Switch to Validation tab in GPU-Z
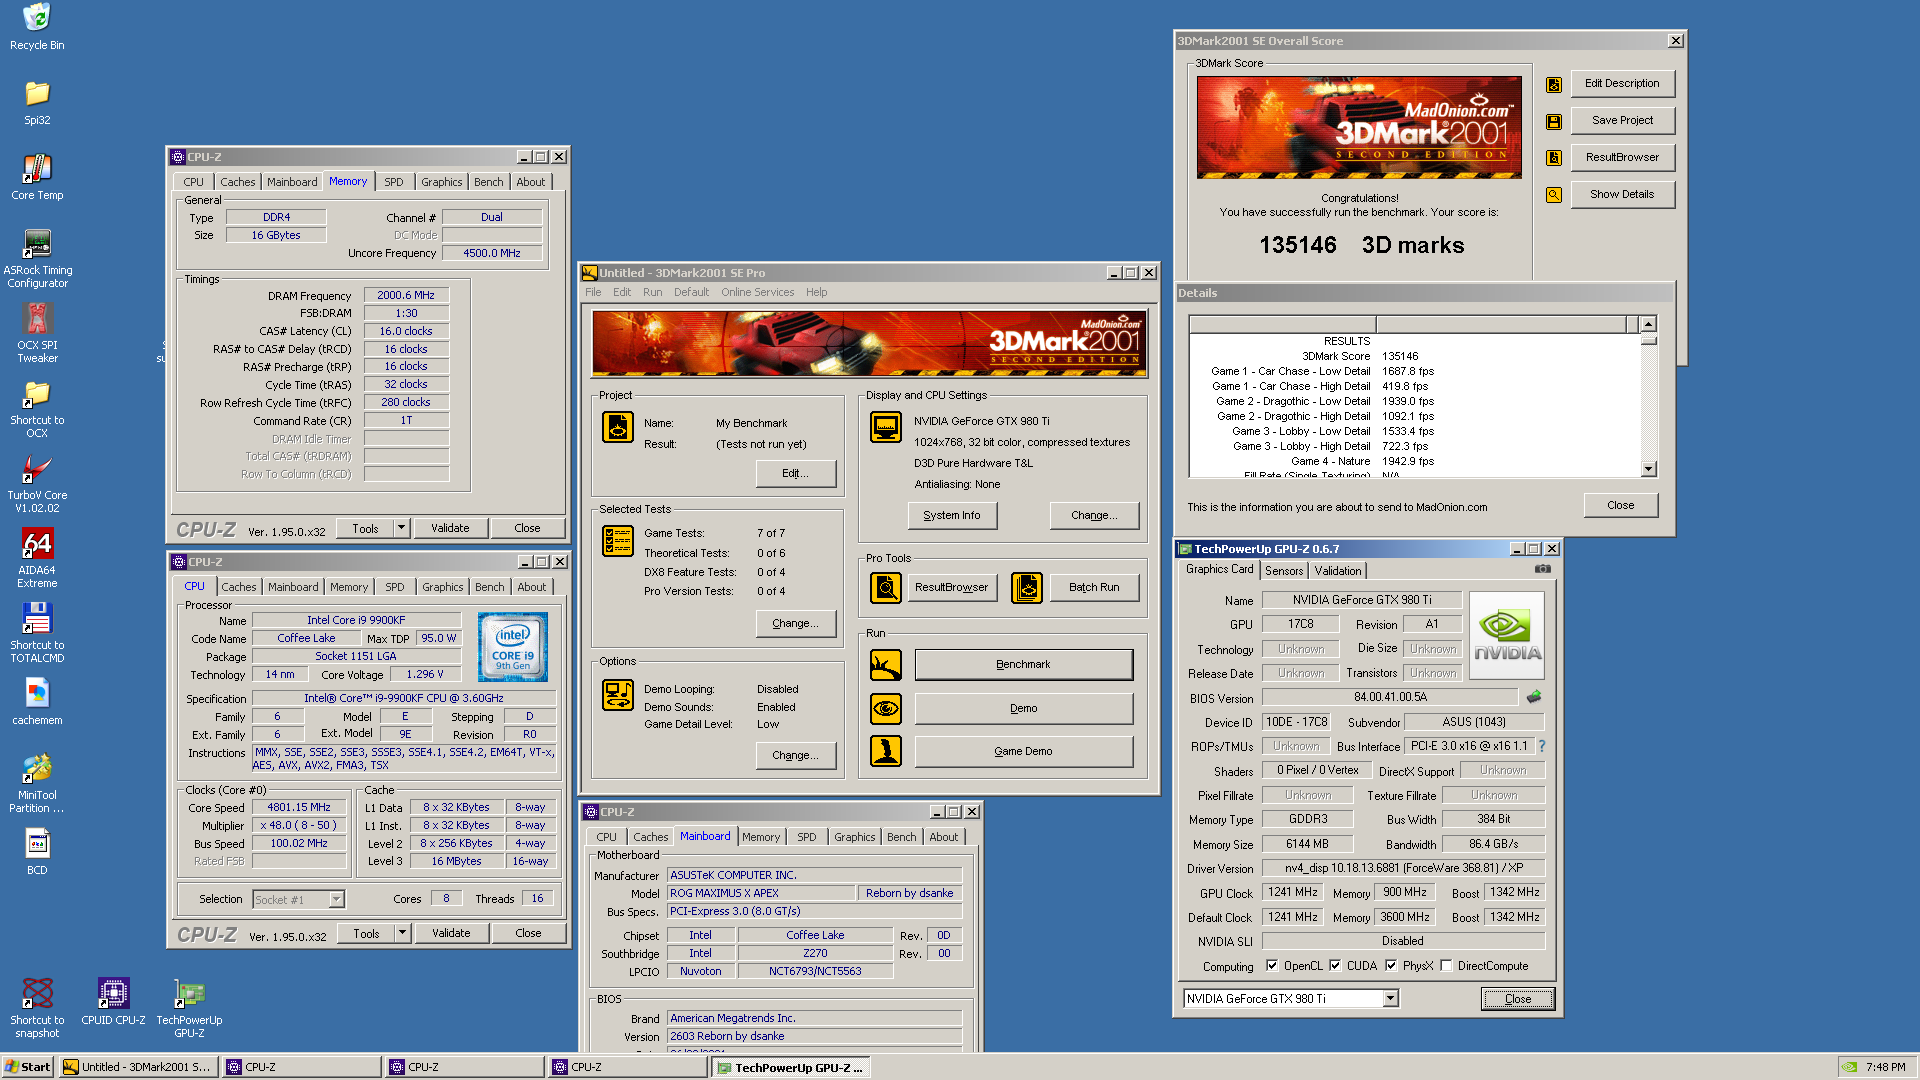 click(x=1338, y=571)
